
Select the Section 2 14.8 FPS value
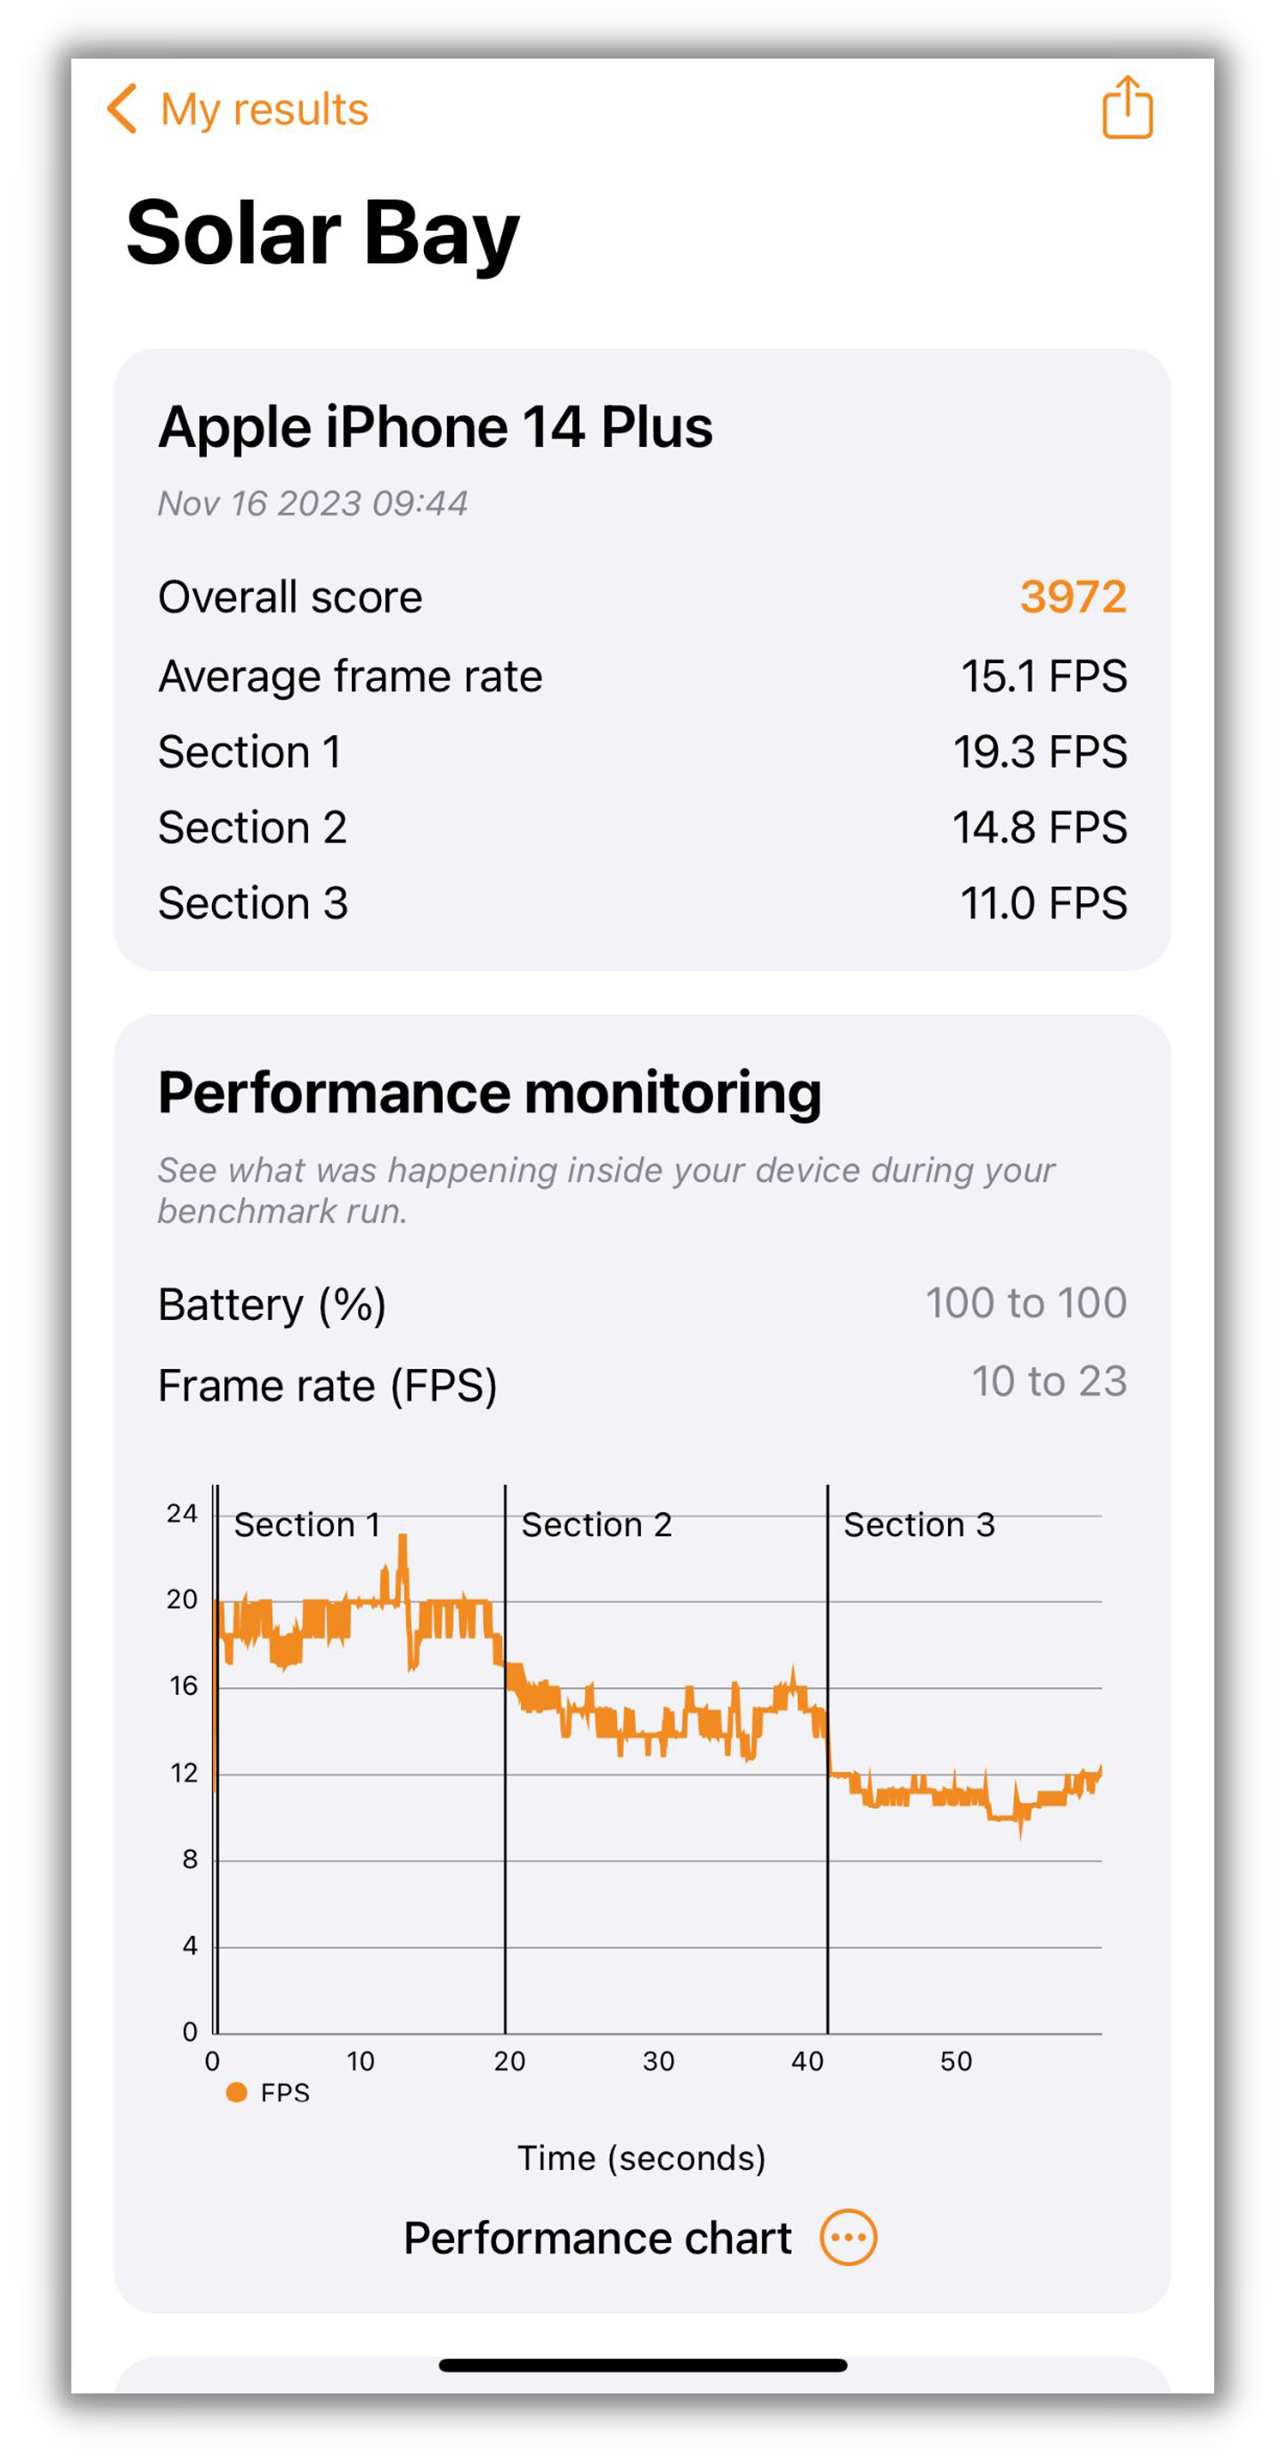pos(1039,828)
